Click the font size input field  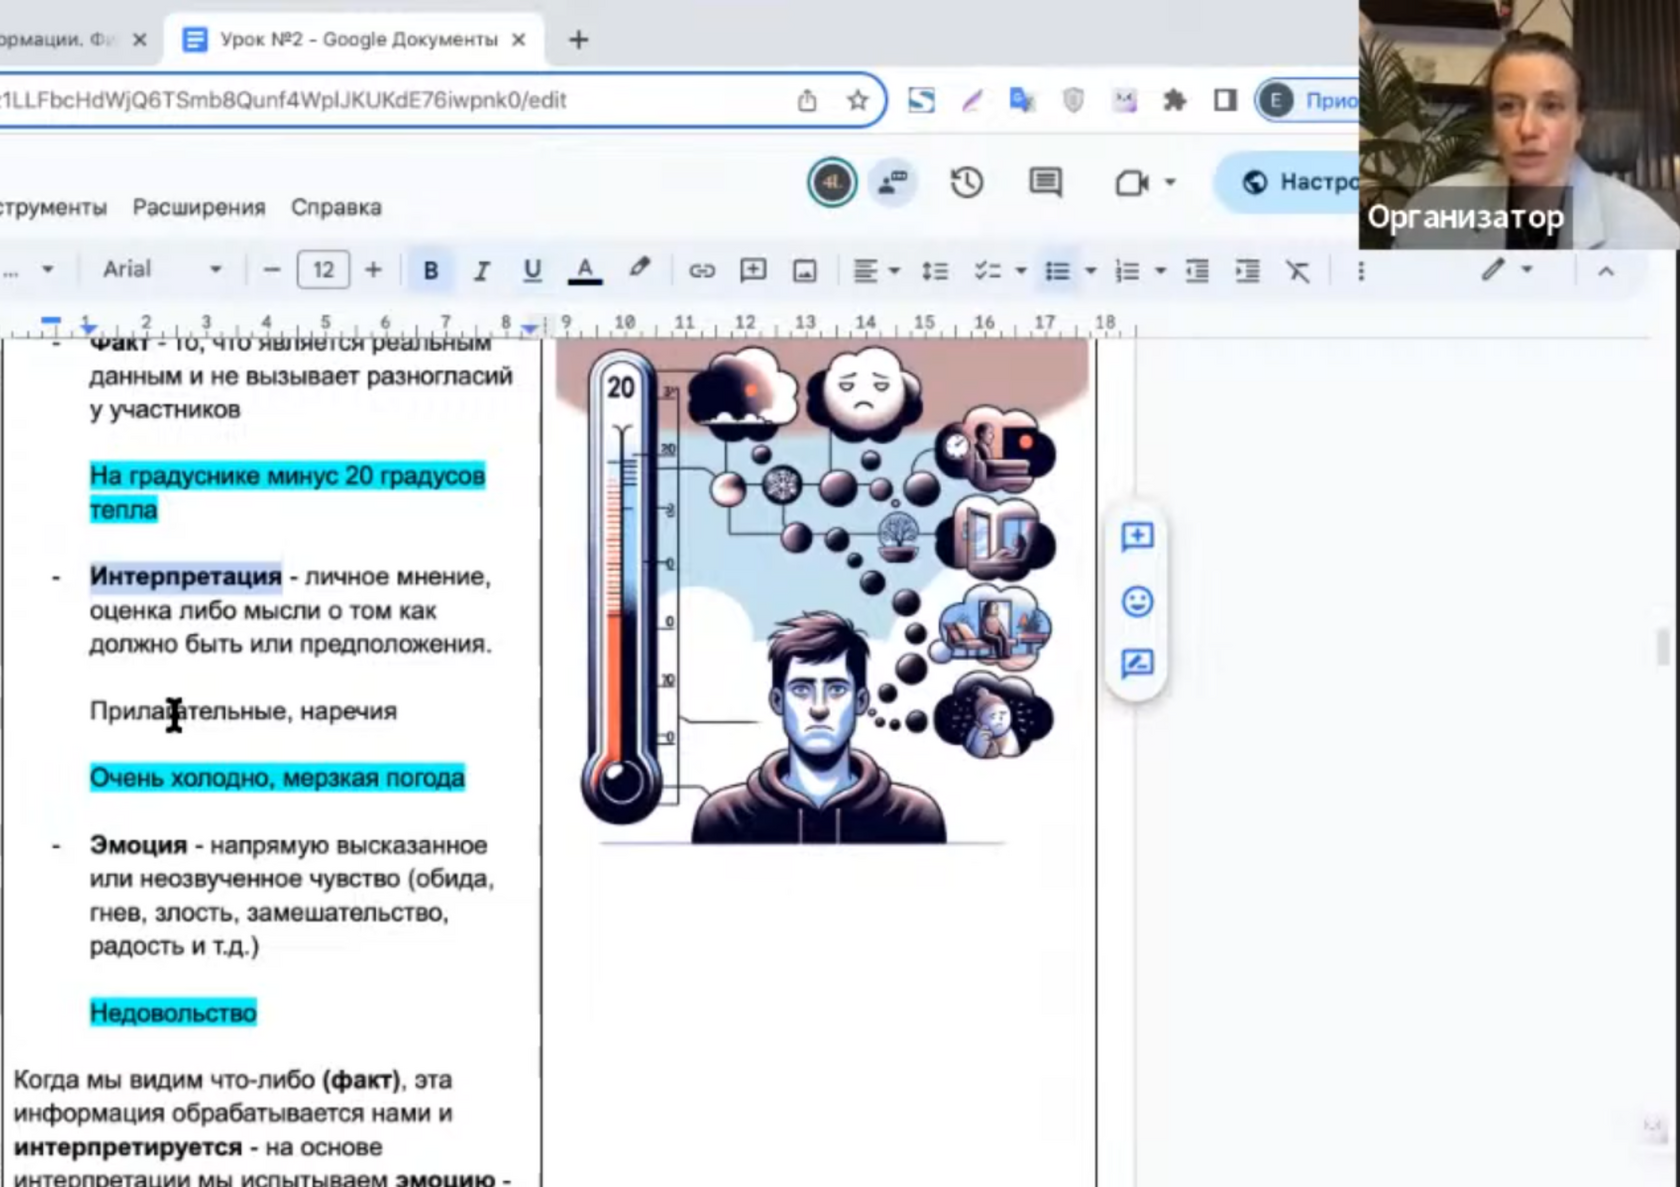coord(323,270)
